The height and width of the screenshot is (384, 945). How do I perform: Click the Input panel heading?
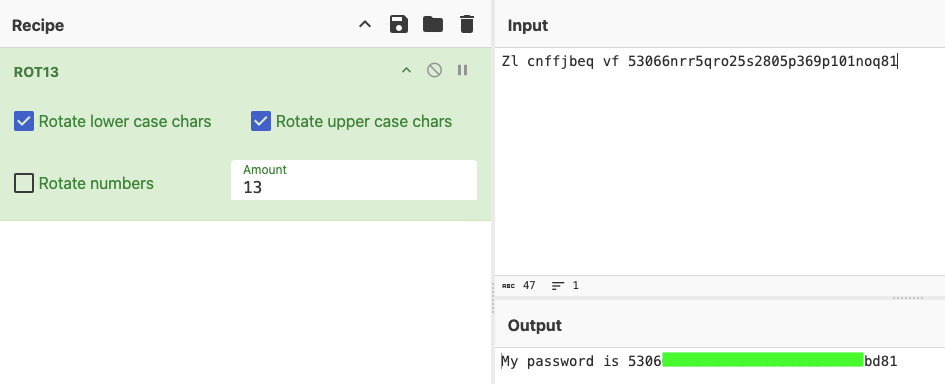pyautogui.click(x=527, y=25)
